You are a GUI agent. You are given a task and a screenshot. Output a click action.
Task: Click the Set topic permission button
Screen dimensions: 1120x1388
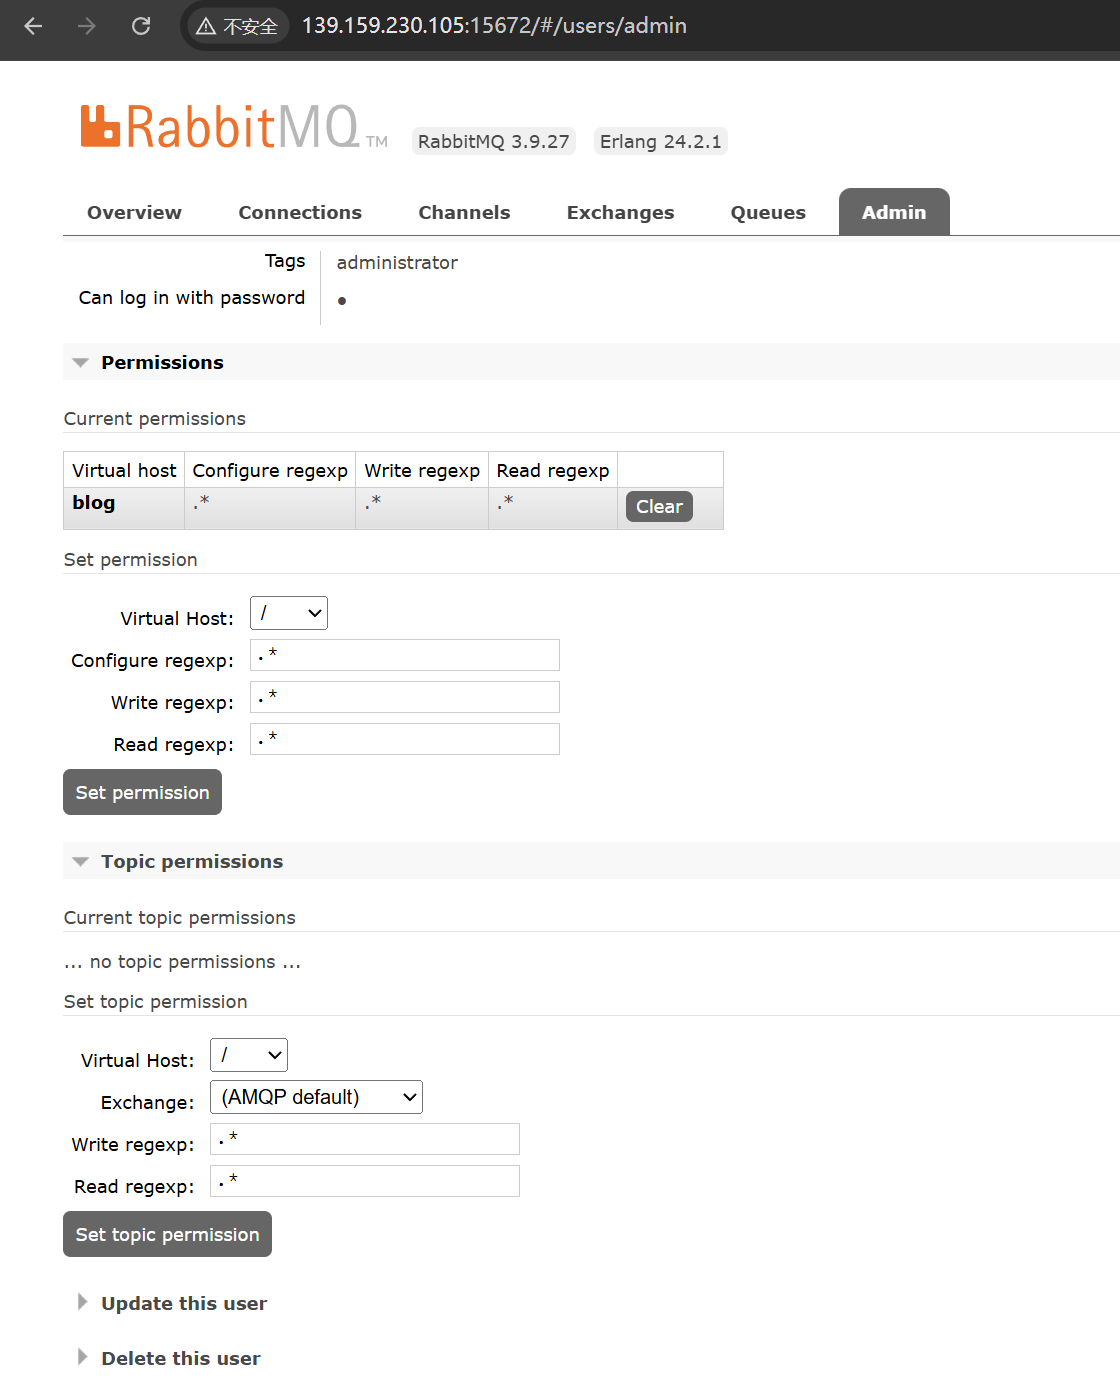coord(167,1234)
